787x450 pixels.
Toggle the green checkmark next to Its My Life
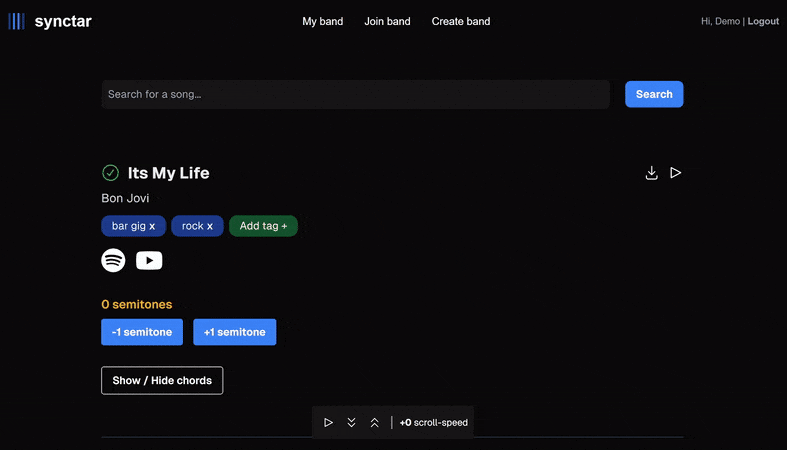coord(111,173)
